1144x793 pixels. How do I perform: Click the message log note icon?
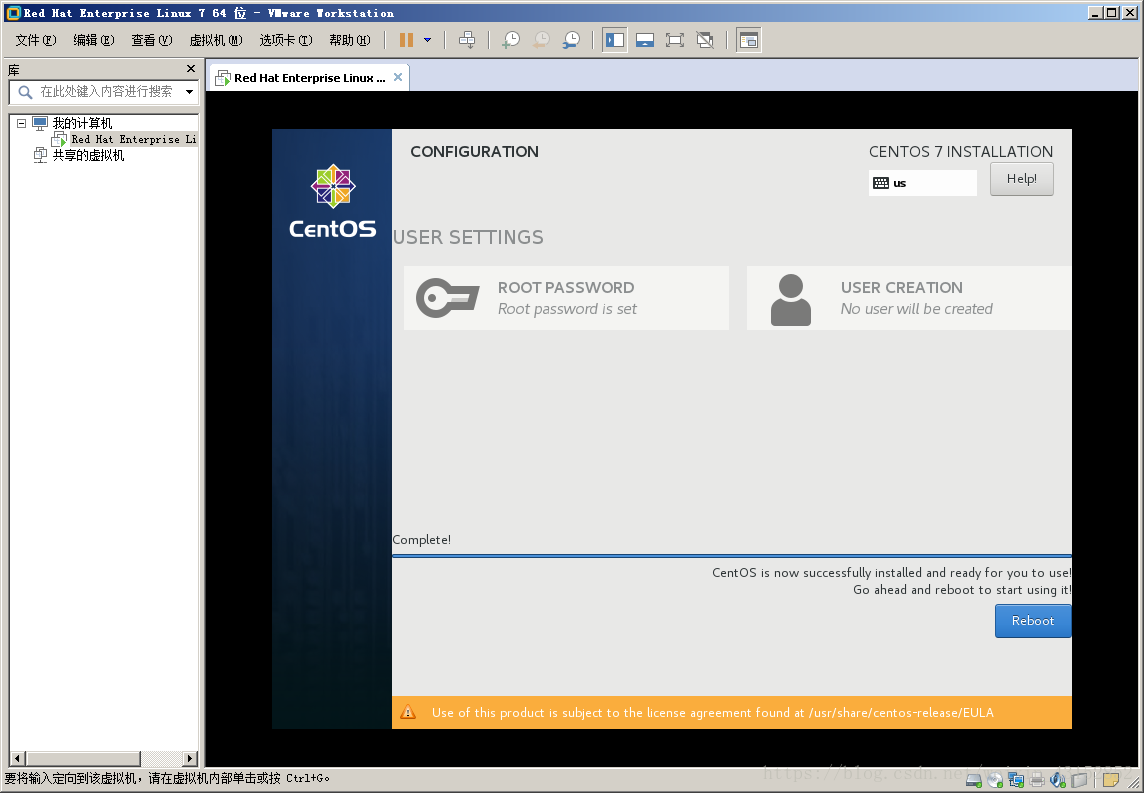(x=1110, y=780)
